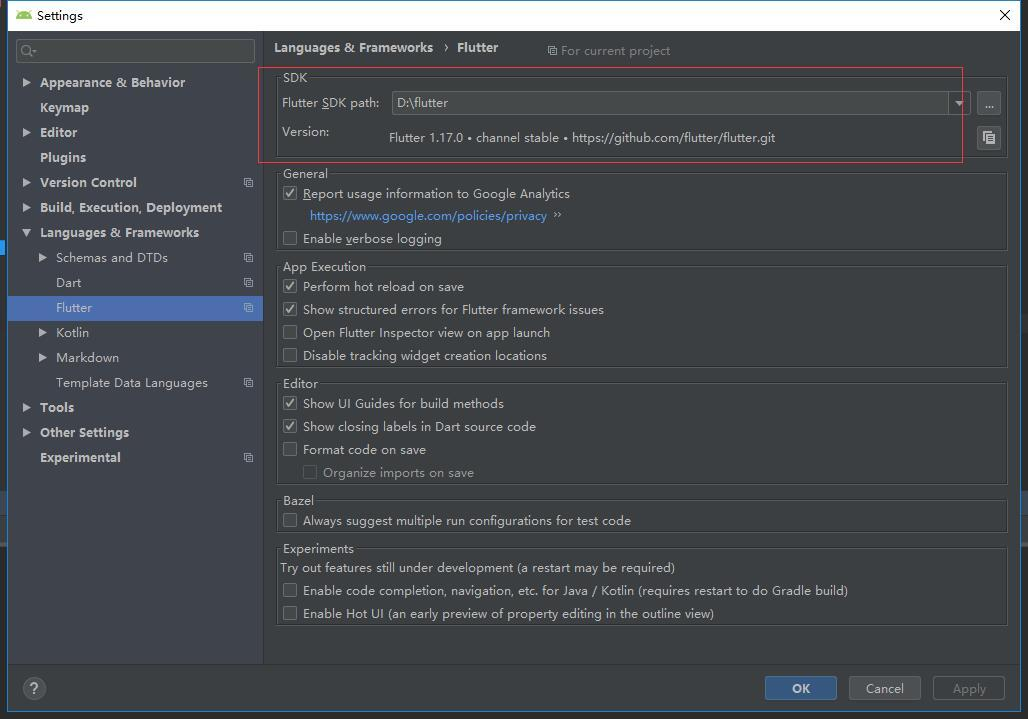Screen dimensions: 1028x719
Task: Copy Flutter version info with the copy icon
Action: (x=989, y=138)
